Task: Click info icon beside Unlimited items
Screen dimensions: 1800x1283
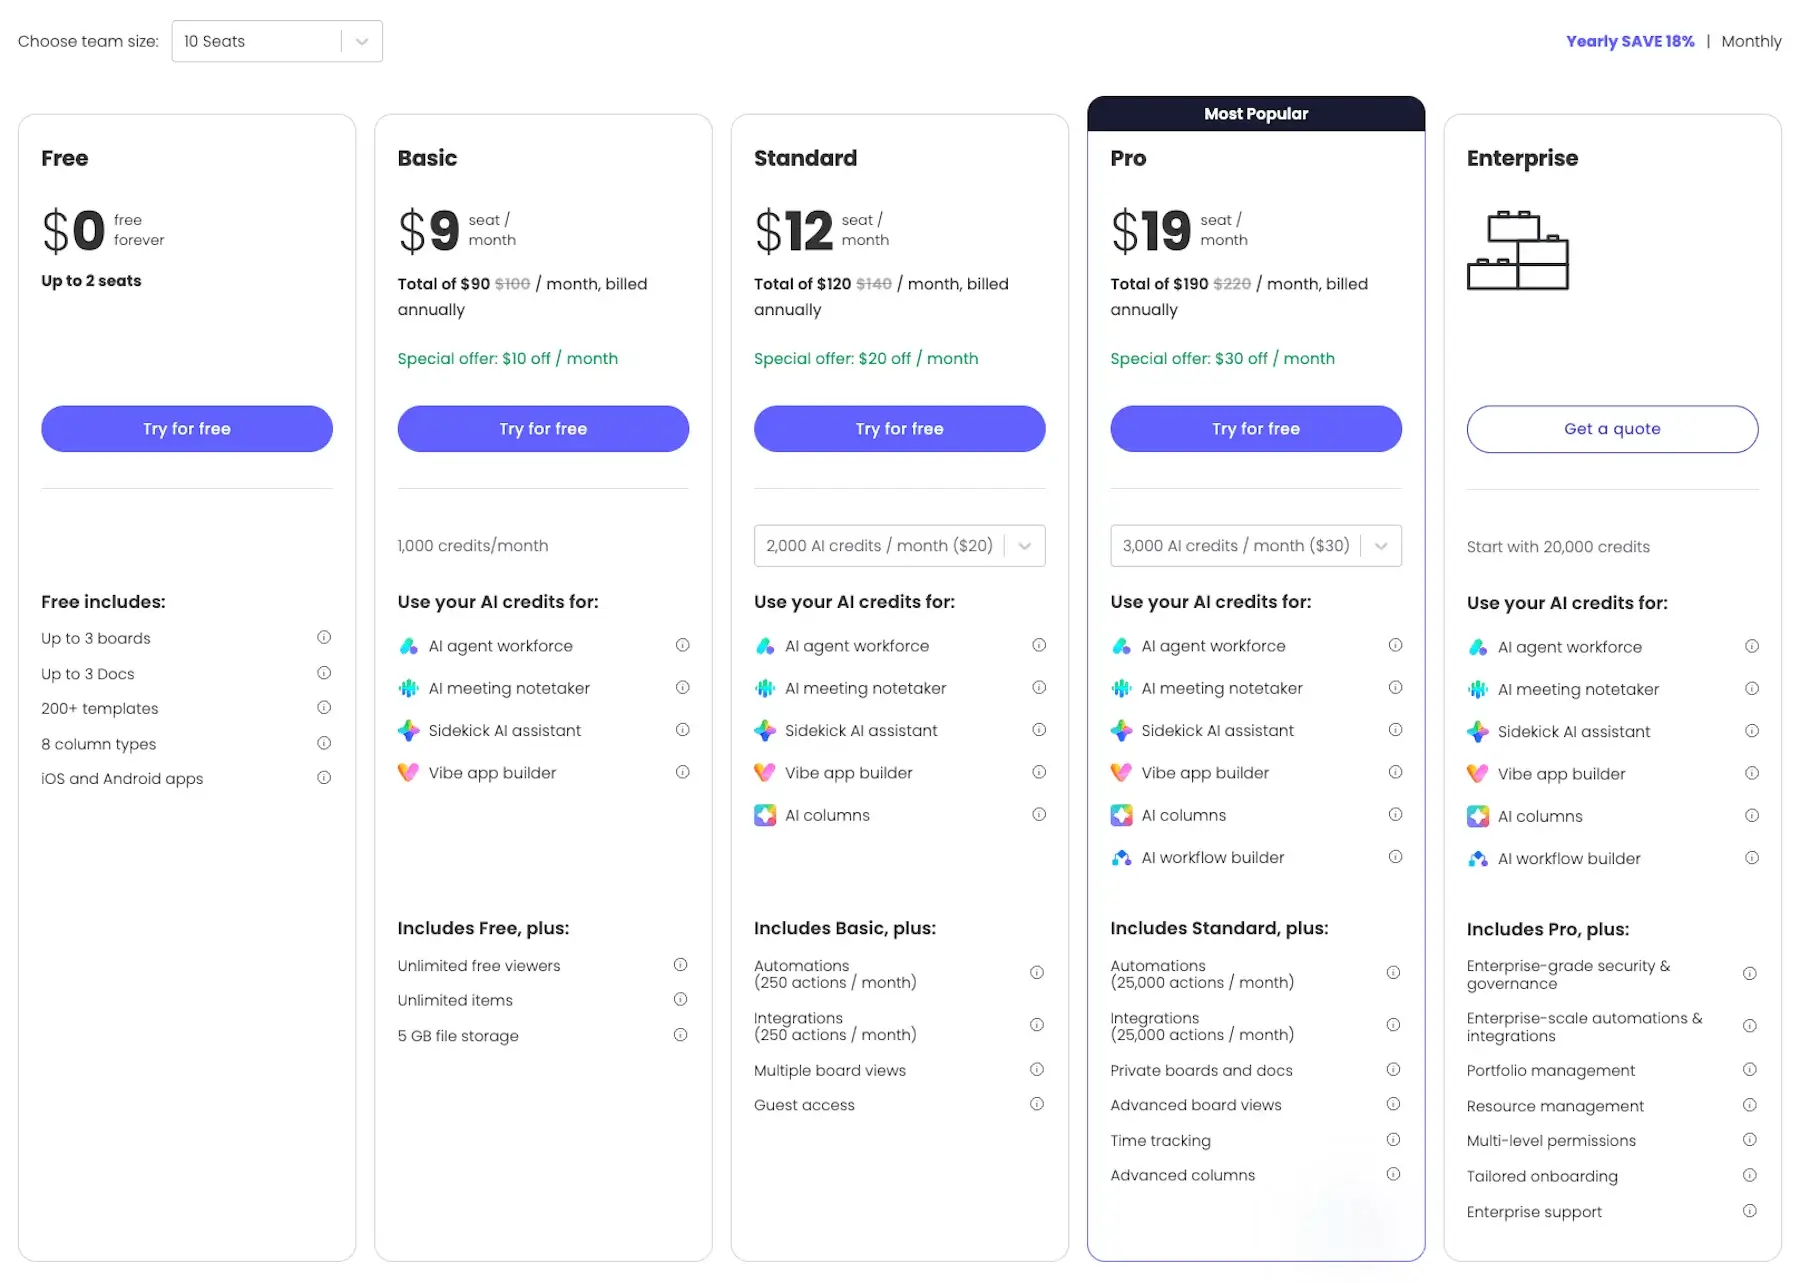Action: click(680, 999)
